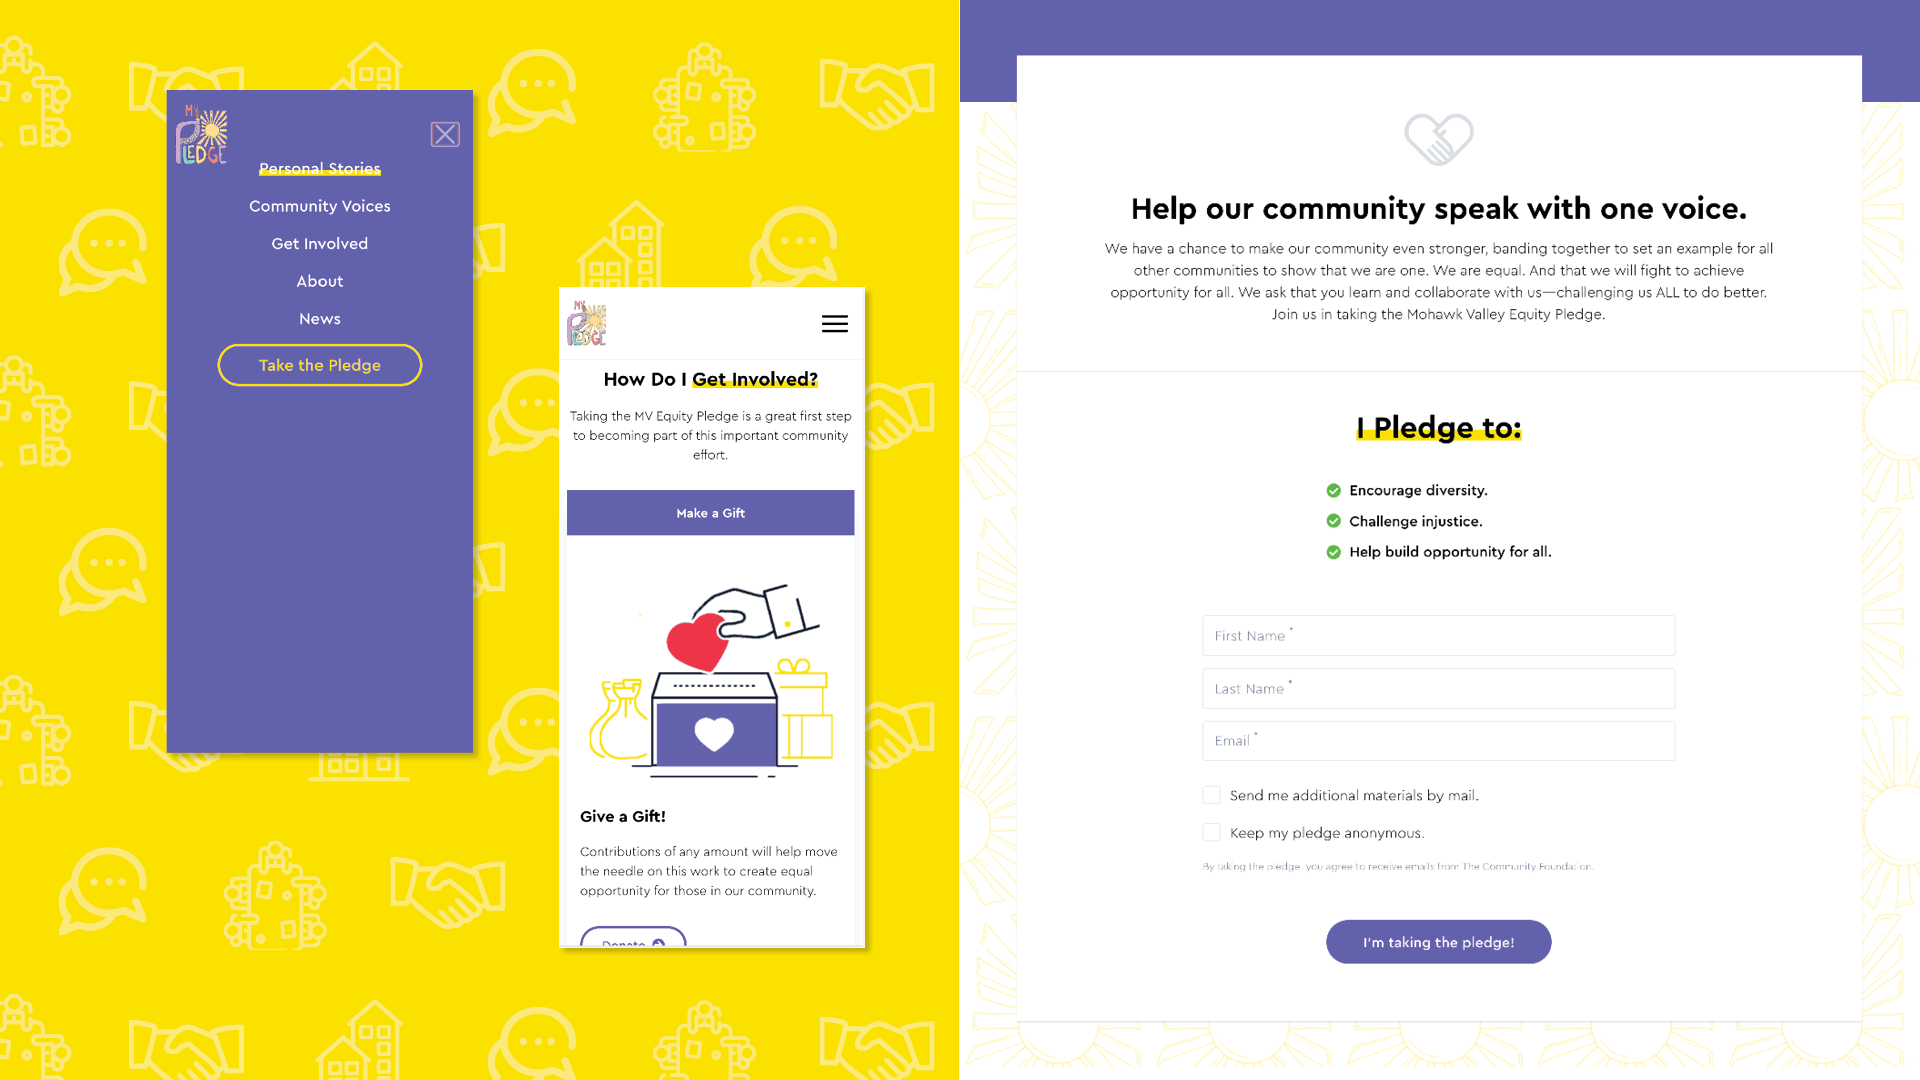Click the close X icon on navigation drawer

(444, 135)
